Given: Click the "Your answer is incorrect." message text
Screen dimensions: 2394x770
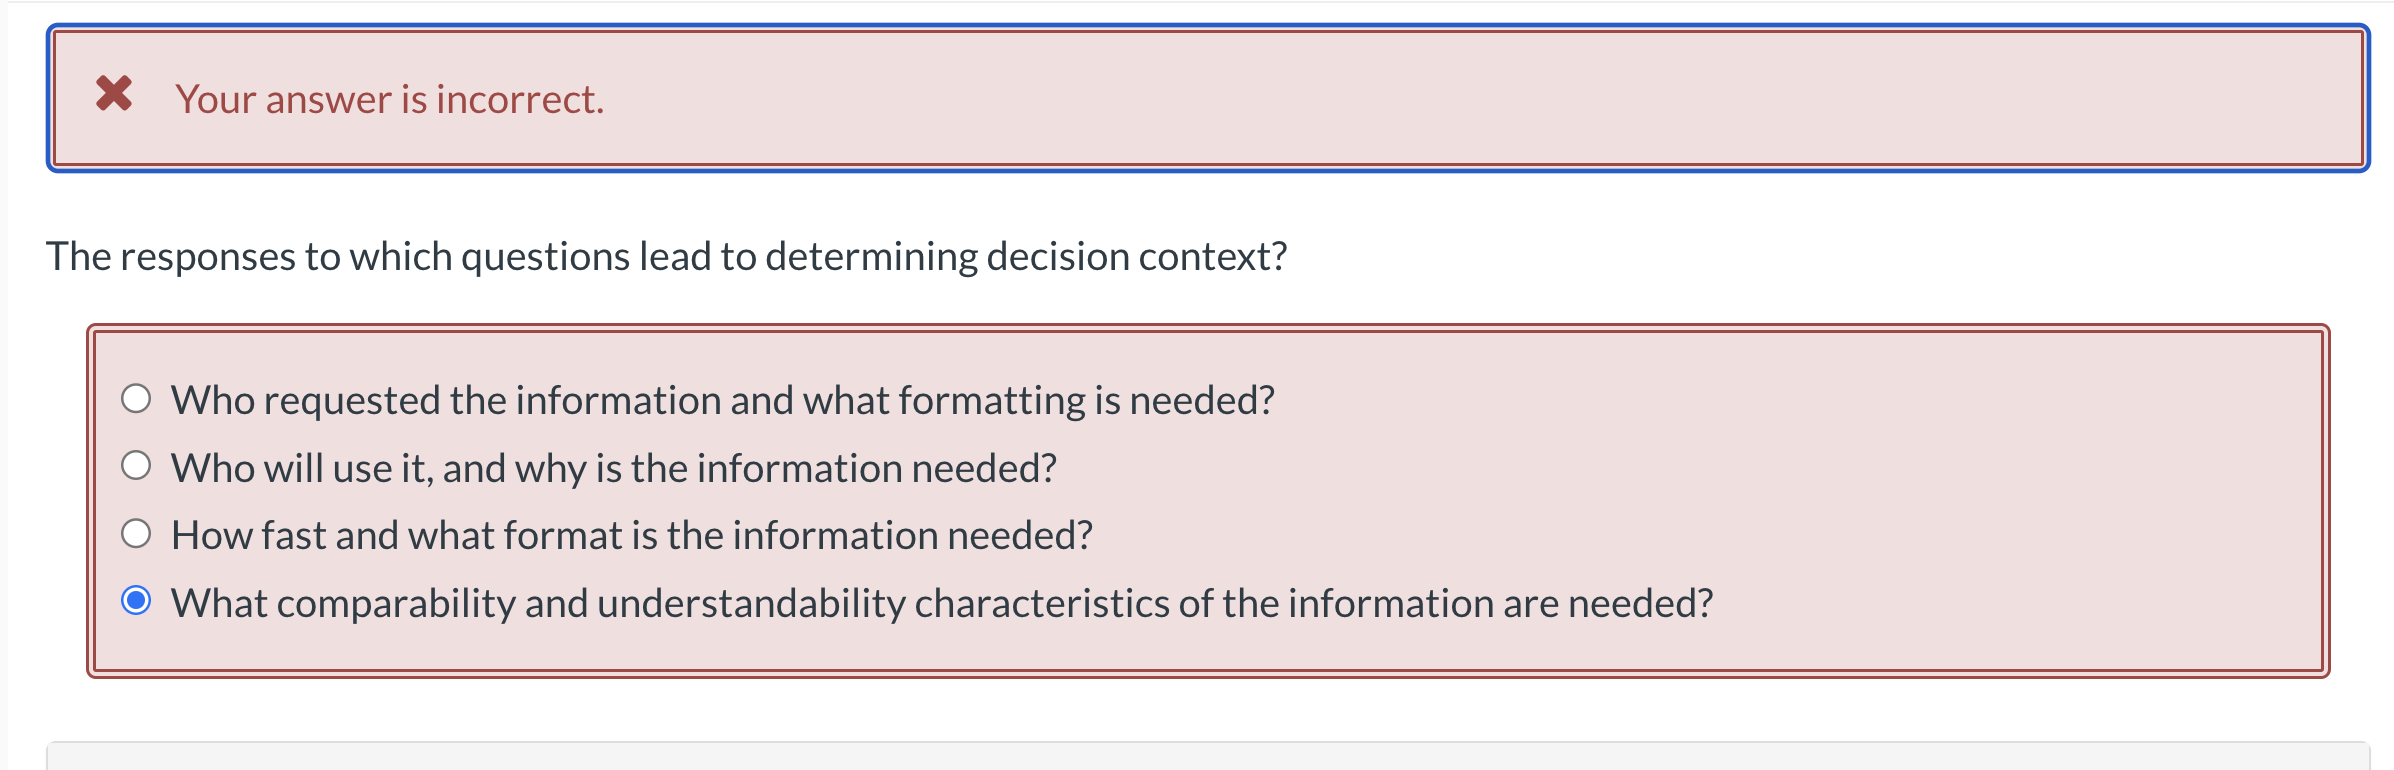Looking at the screenshot, I should point(389,100).
